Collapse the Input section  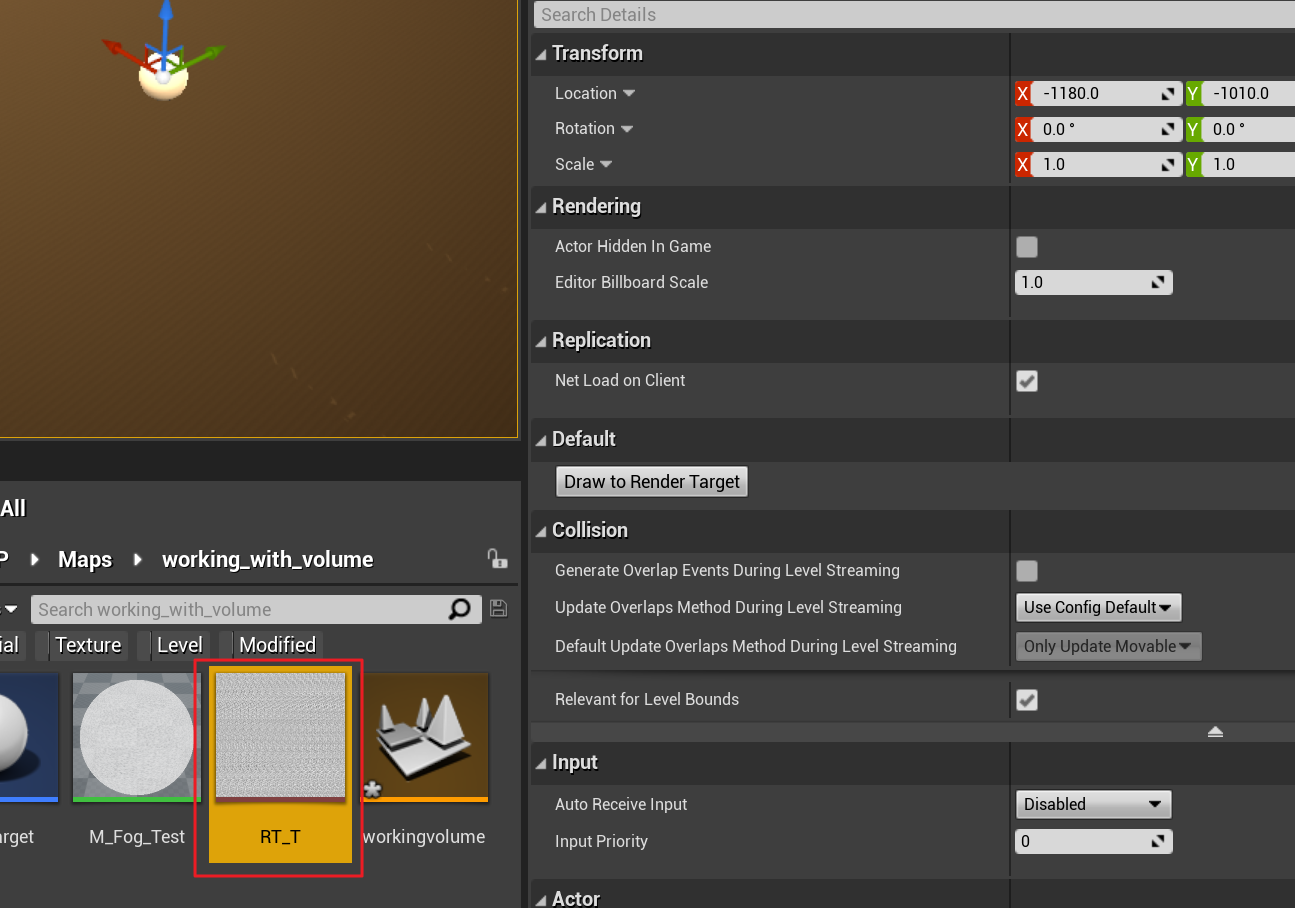[541, 763]
